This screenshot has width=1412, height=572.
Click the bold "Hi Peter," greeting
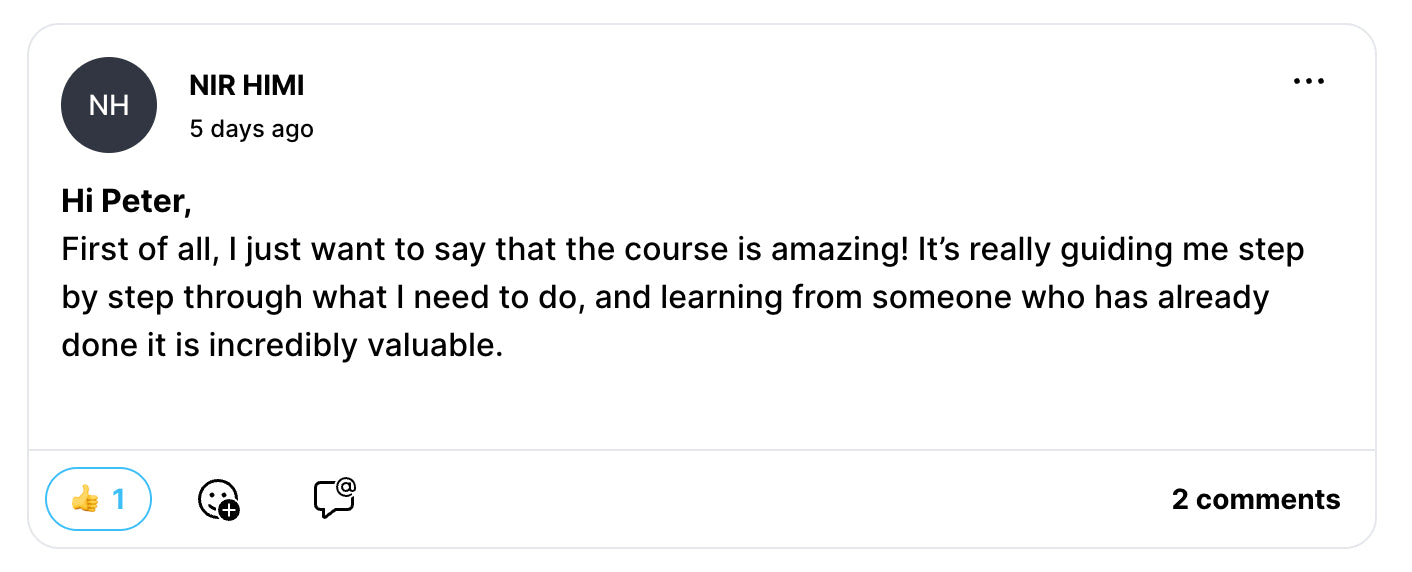(125, 201)
